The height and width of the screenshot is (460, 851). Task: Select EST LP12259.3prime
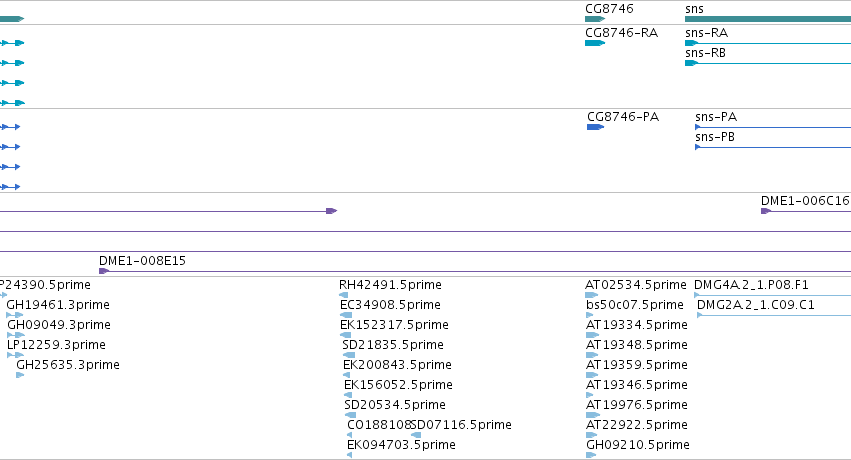tap(56, 345)
